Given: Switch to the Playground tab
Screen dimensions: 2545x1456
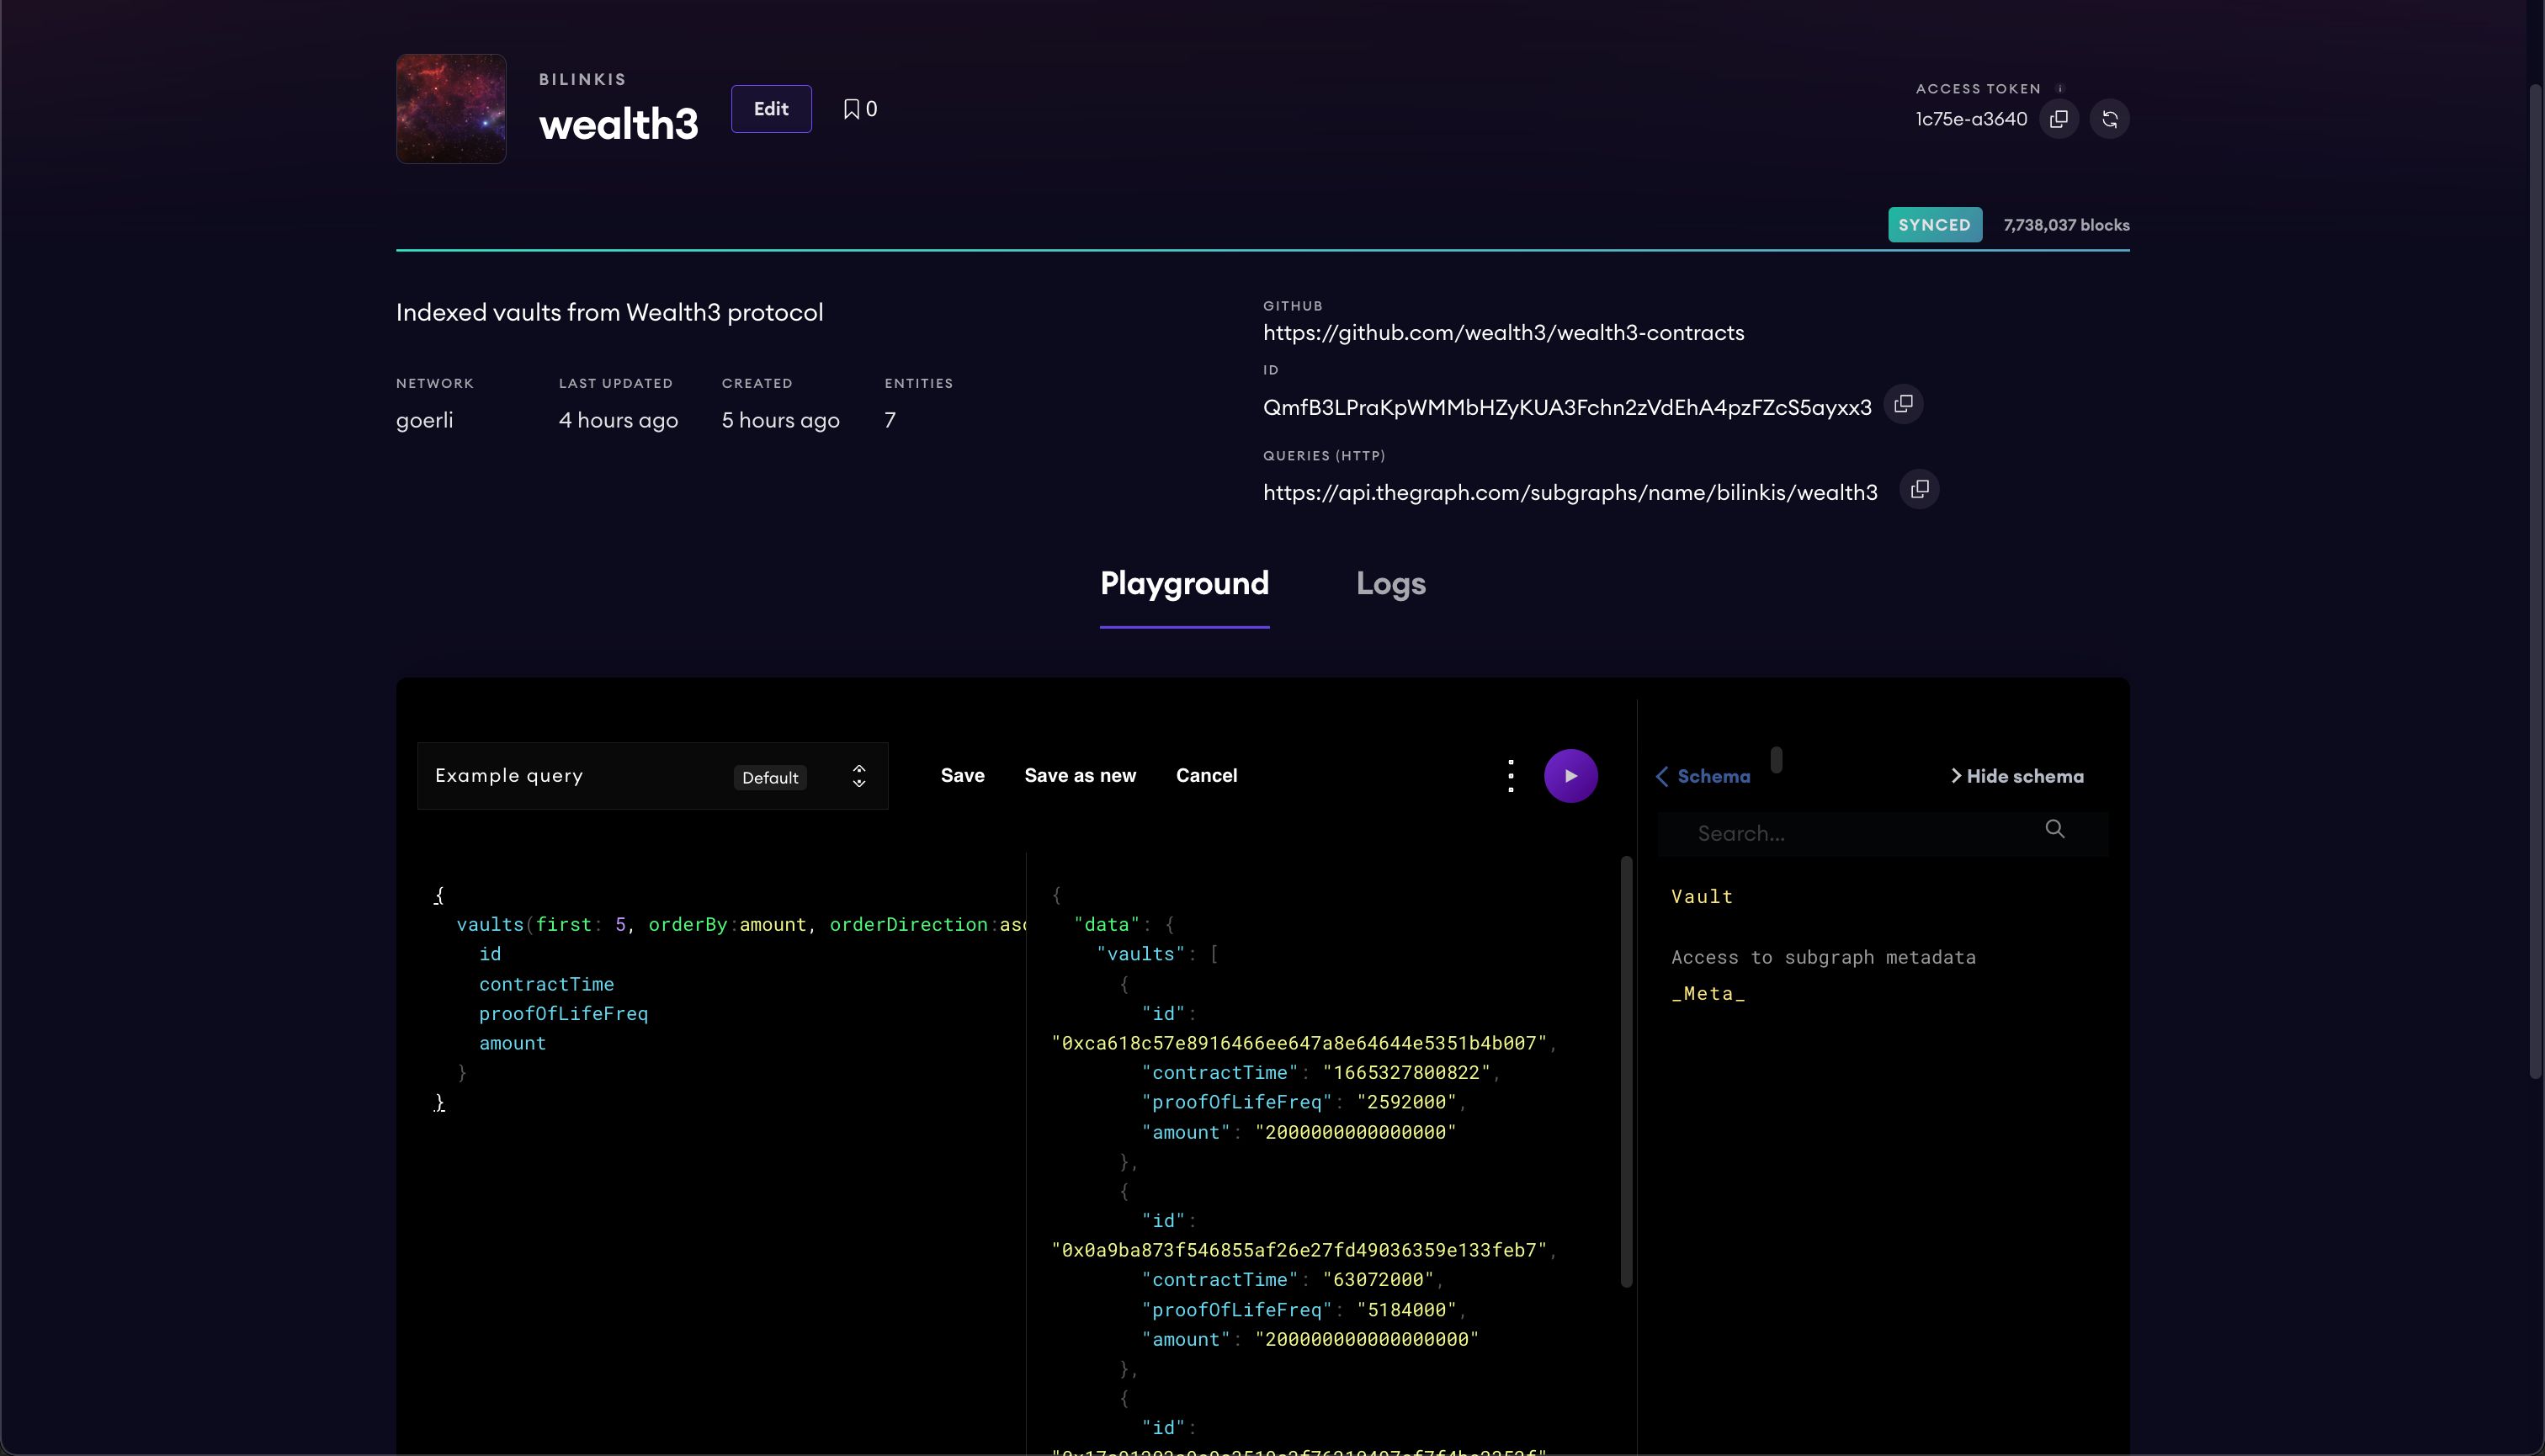Looking at the screenshot, I should (1184, 584).
